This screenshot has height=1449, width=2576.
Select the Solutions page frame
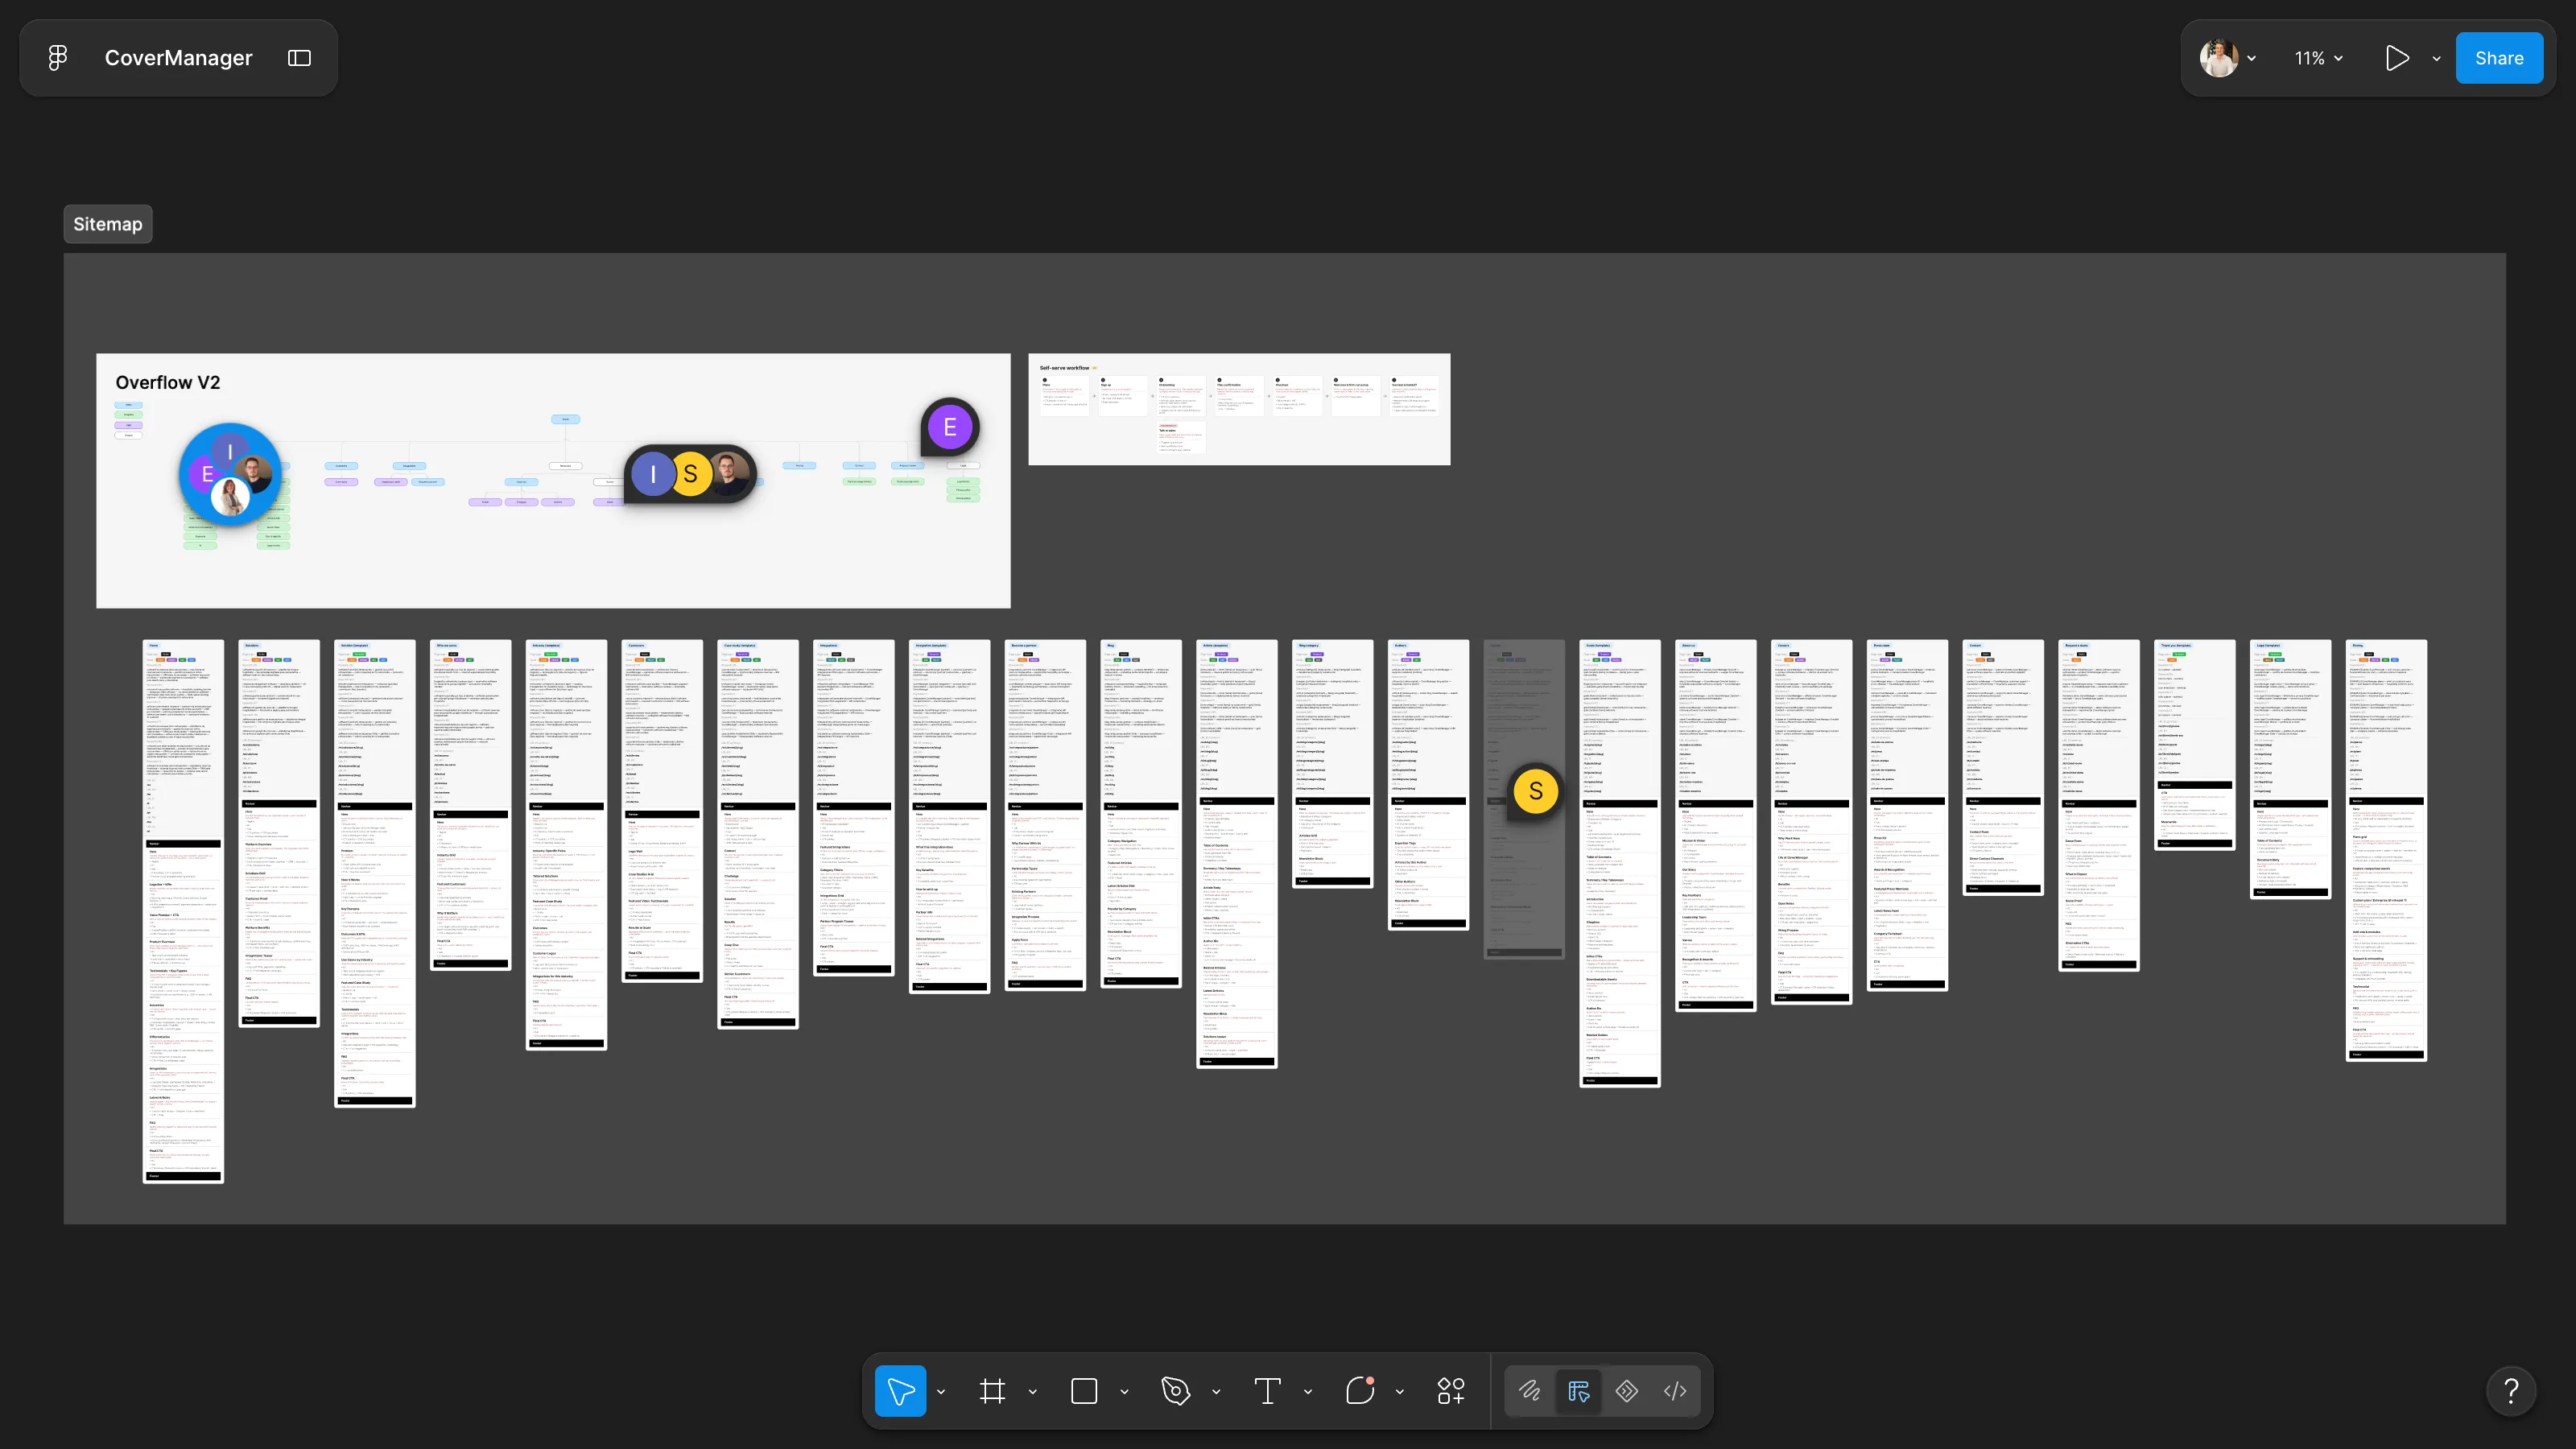(279, 833)
